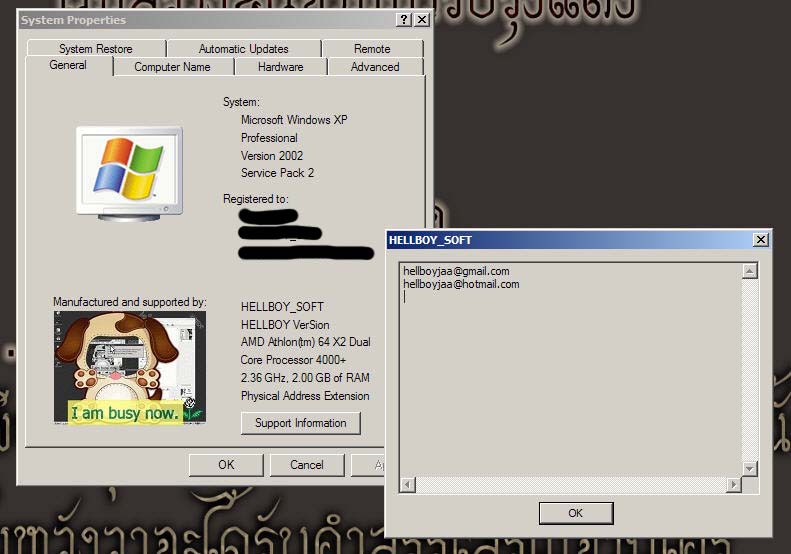Click the scroll right arrow in HELLBOY_SOFT
The width and height of the screenshot is (791, 554).
pos(733,485)
